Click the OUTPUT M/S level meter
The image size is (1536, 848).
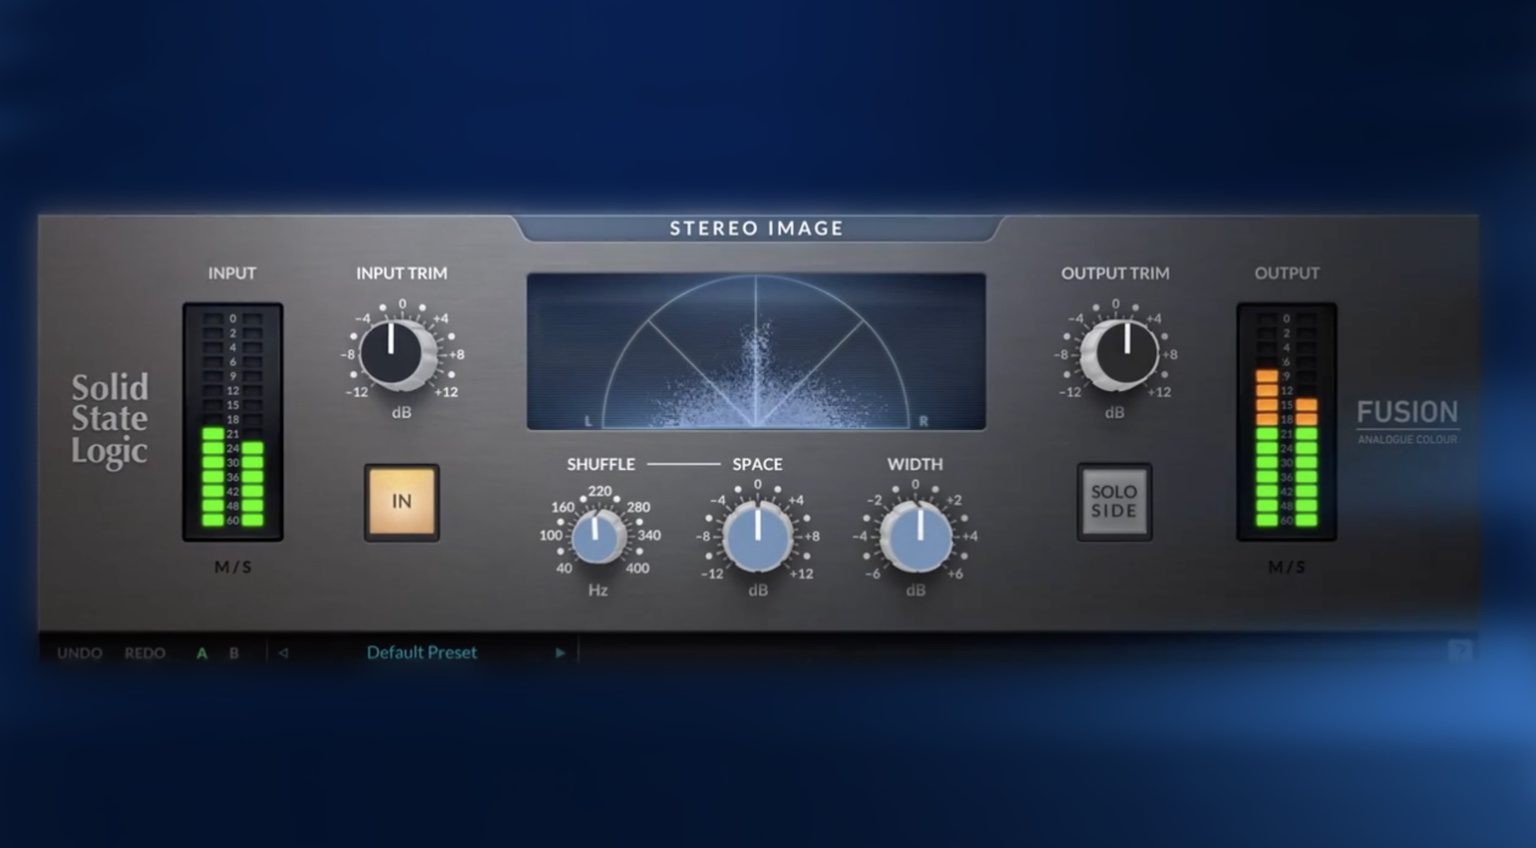(x=1286, y=422)
